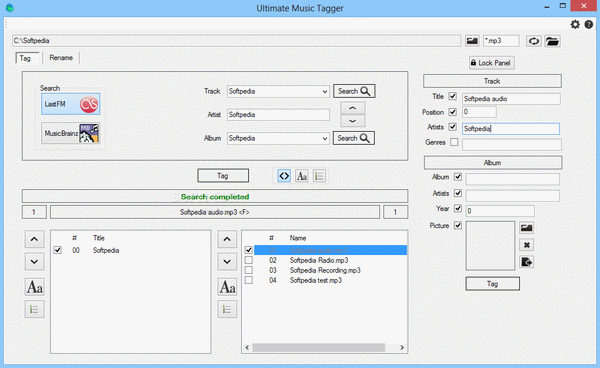Viewport: 600px width, 368px height.
Task: Select the LastFM search source
Action: [x=70, y=104]
